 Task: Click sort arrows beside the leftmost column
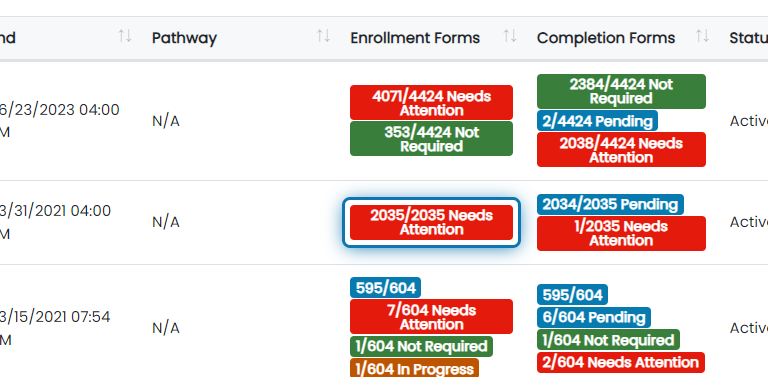point(125,36)
